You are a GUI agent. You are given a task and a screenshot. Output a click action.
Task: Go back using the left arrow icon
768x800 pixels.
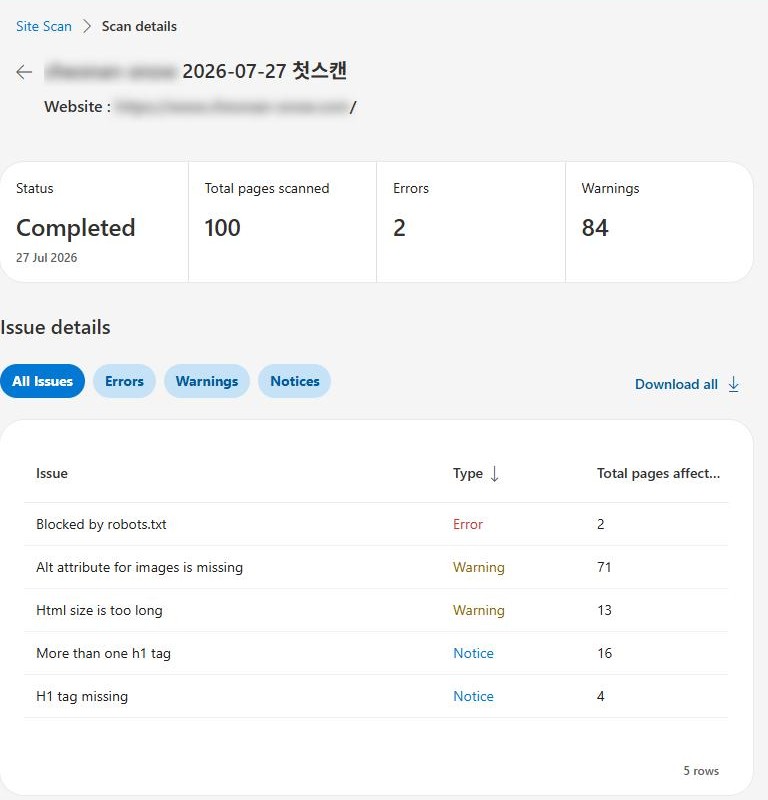[24, 72]
